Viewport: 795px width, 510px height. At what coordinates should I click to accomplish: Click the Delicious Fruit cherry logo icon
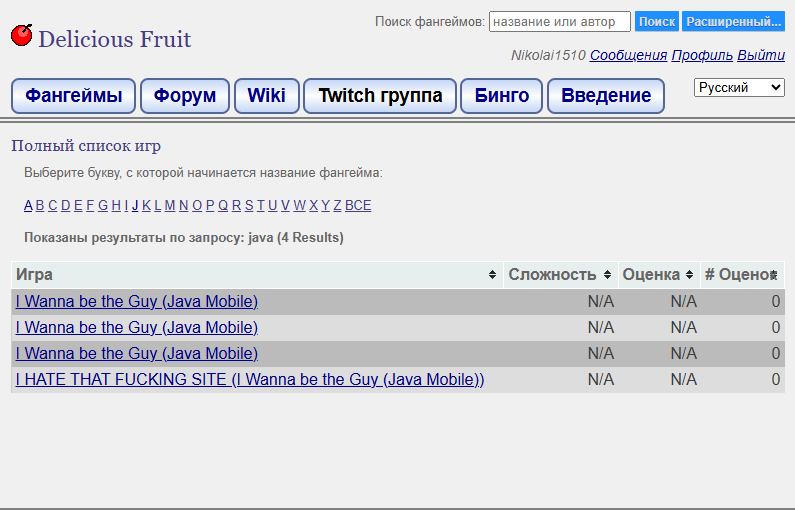click(x=22, y=35)
